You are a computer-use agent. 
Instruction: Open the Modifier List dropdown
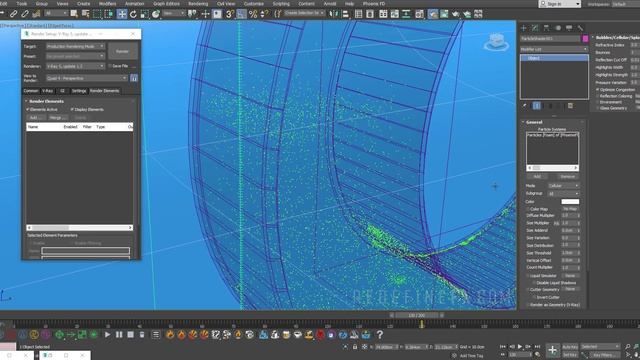554,49
